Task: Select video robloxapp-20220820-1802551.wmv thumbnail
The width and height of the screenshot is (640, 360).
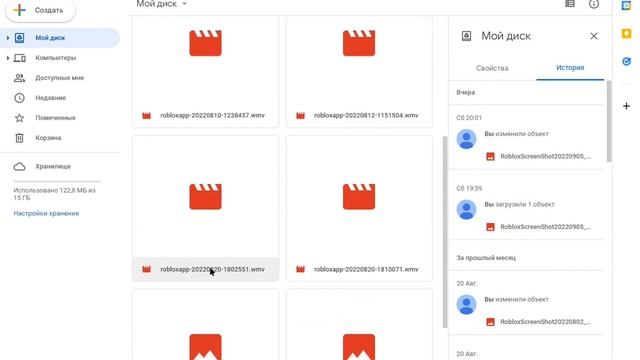Action: pyautogui.click(x=205, y=197)
